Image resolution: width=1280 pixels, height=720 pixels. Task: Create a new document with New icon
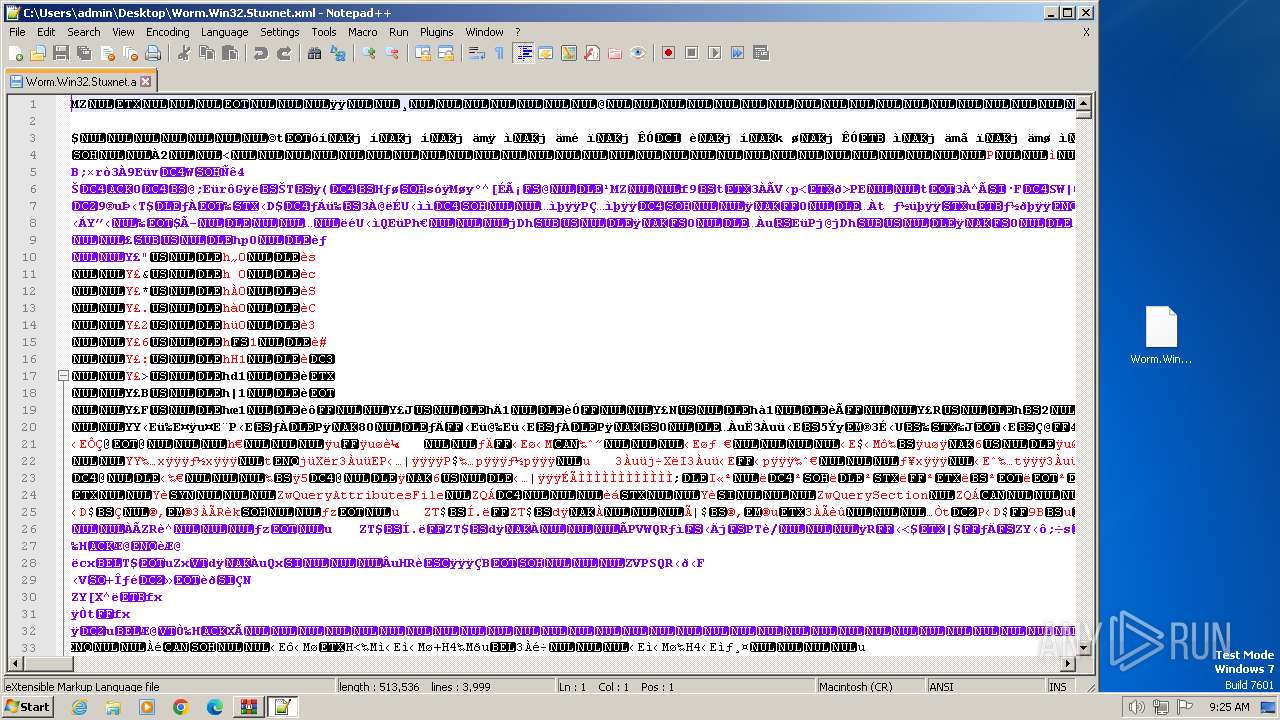pos(16,53)
